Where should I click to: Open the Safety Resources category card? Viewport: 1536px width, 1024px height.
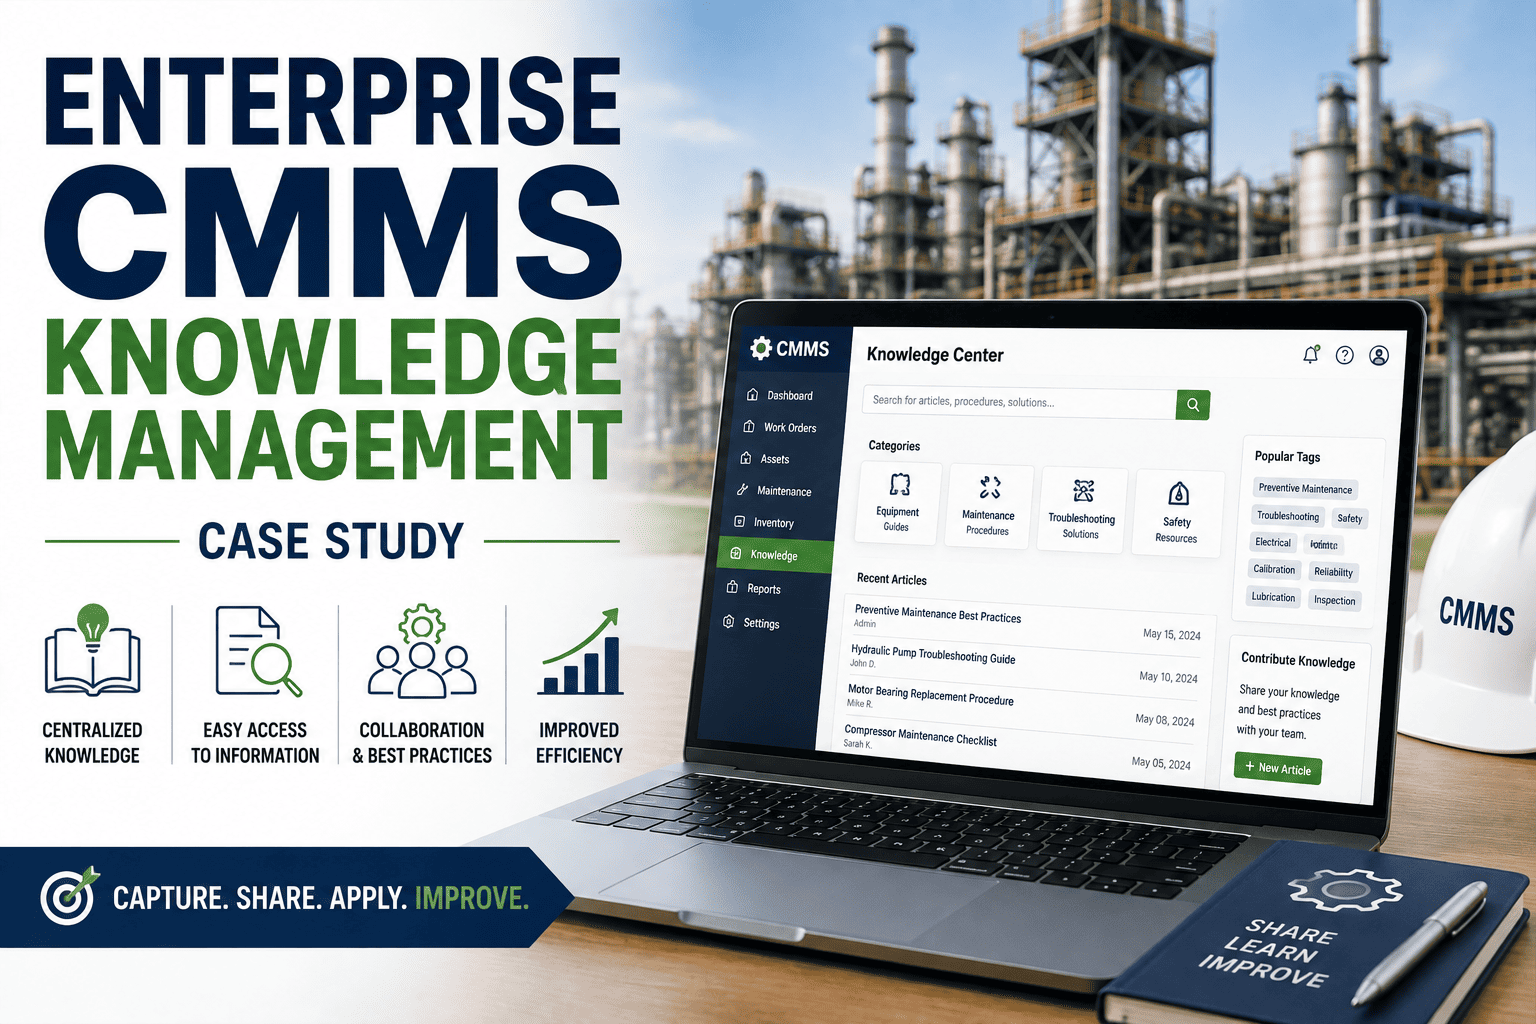(1177, 513)
